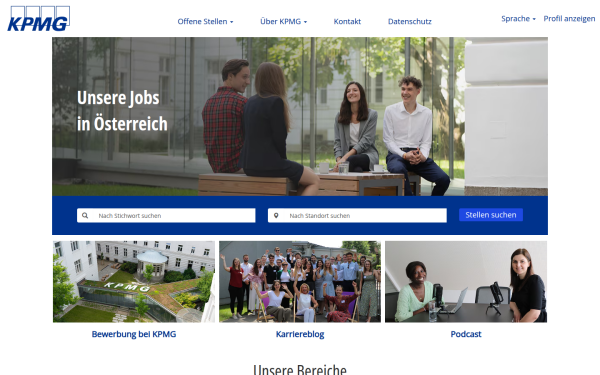600x375 pixels.
Task: Focus the Nach Stichwort suchen field
Action: (166, 215)
